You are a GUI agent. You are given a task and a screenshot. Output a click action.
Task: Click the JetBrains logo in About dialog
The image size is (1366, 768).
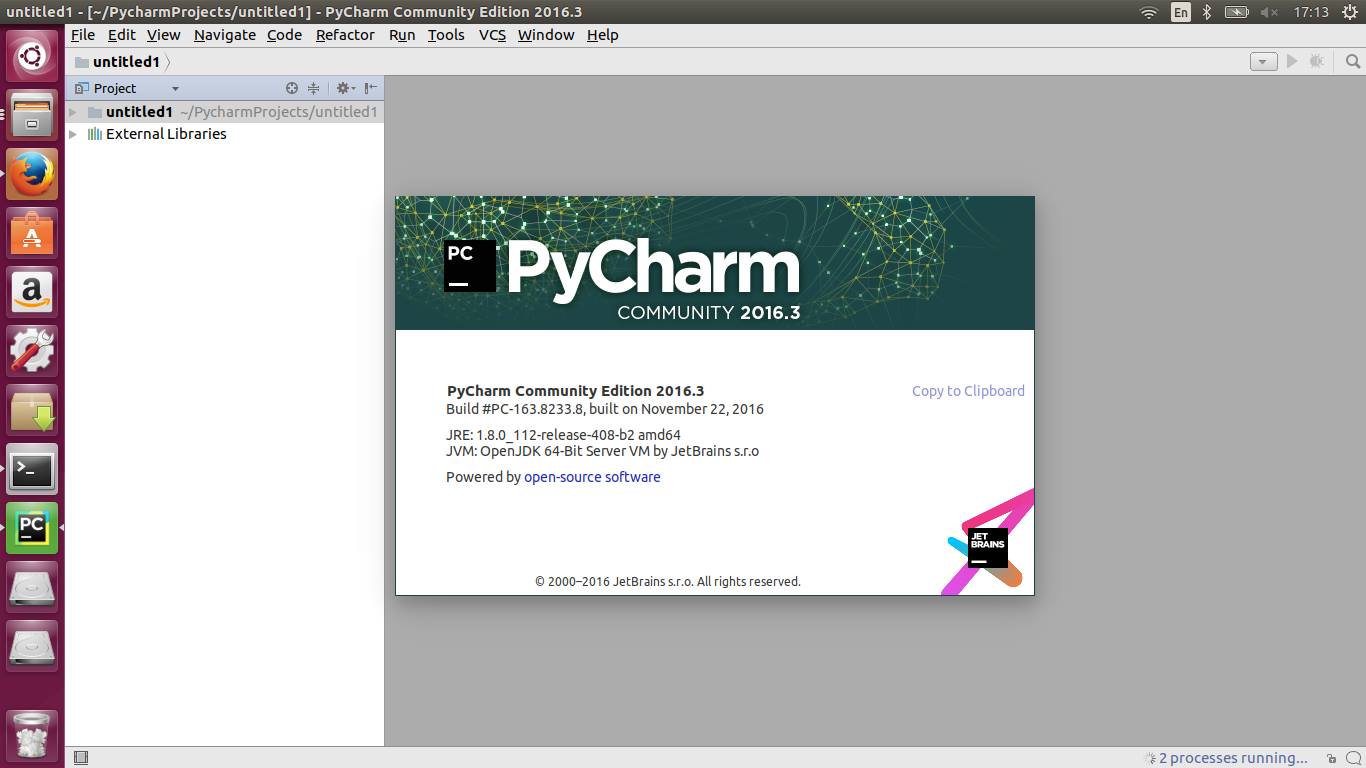987,547
